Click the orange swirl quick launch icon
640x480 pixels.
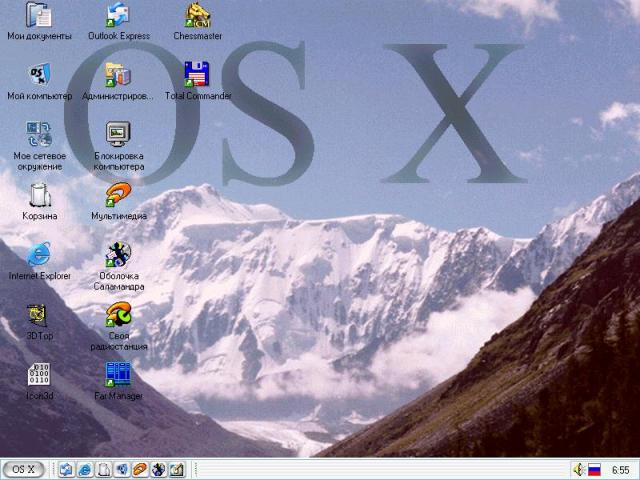click(x=140, y=470)
